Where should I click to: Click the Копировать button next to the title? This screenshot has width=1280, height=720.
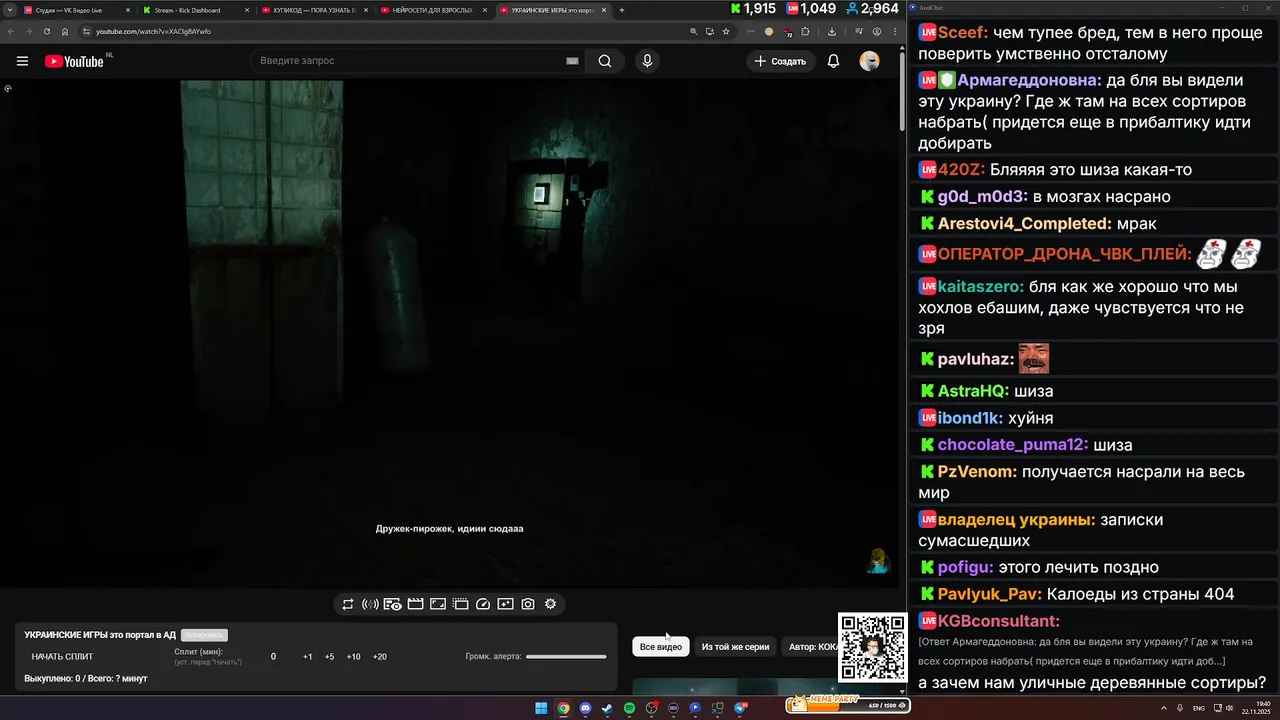tap(204, 635)
